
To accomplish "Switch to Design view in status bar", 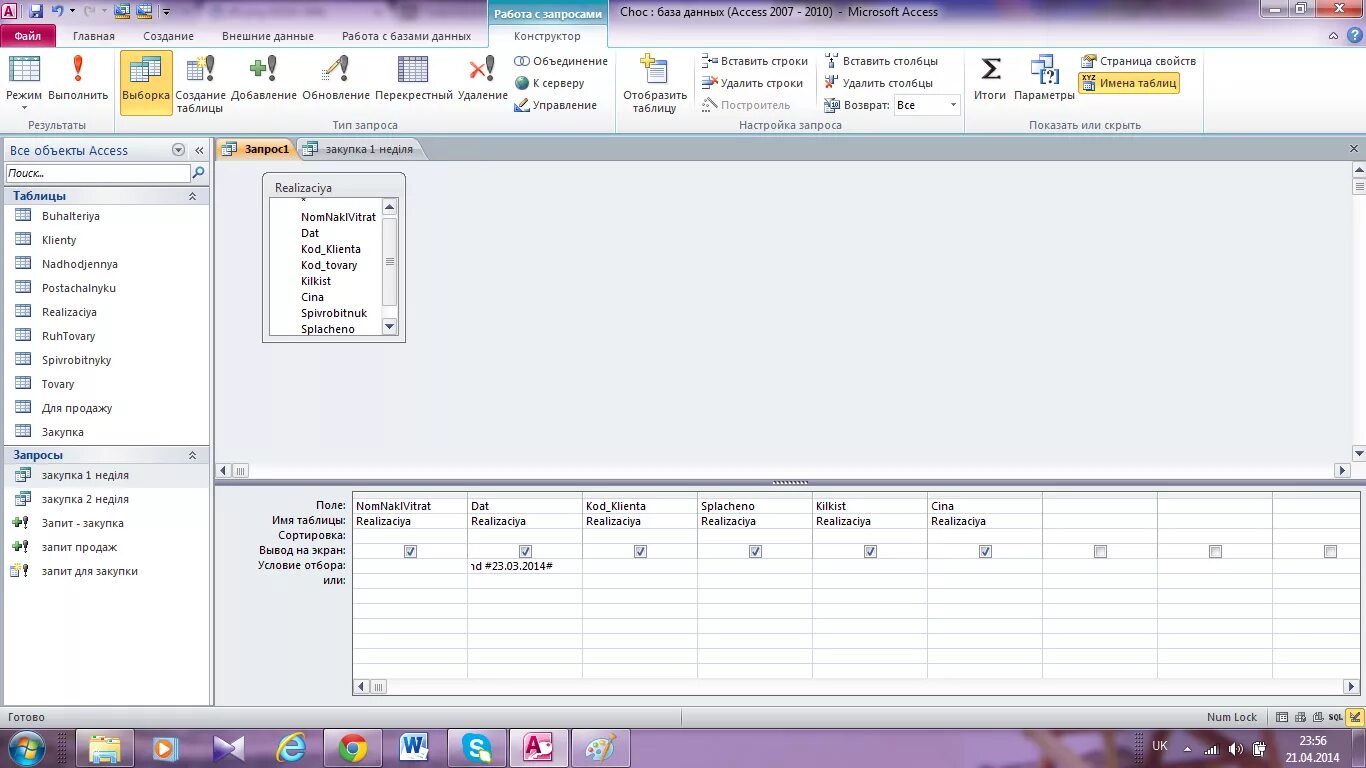I will pyautogui.click(x=1353, y=717).
